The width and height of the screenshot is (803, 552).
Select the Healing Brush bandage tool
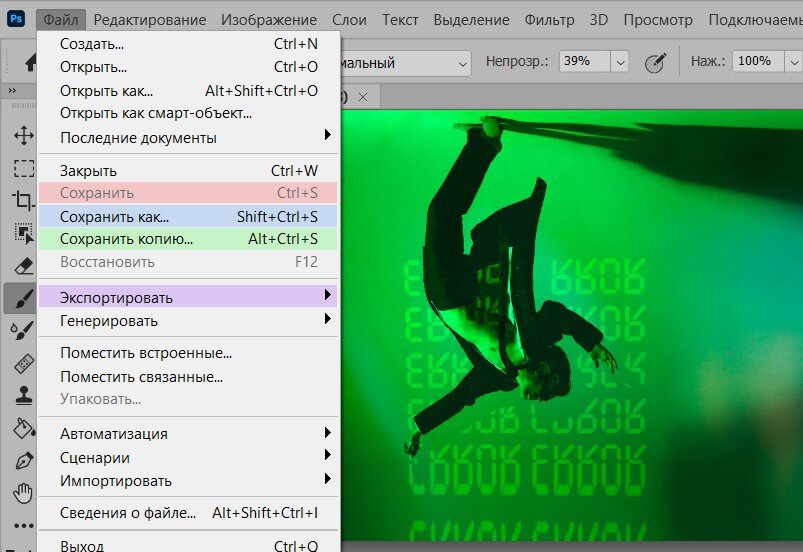tap(24, 364)
